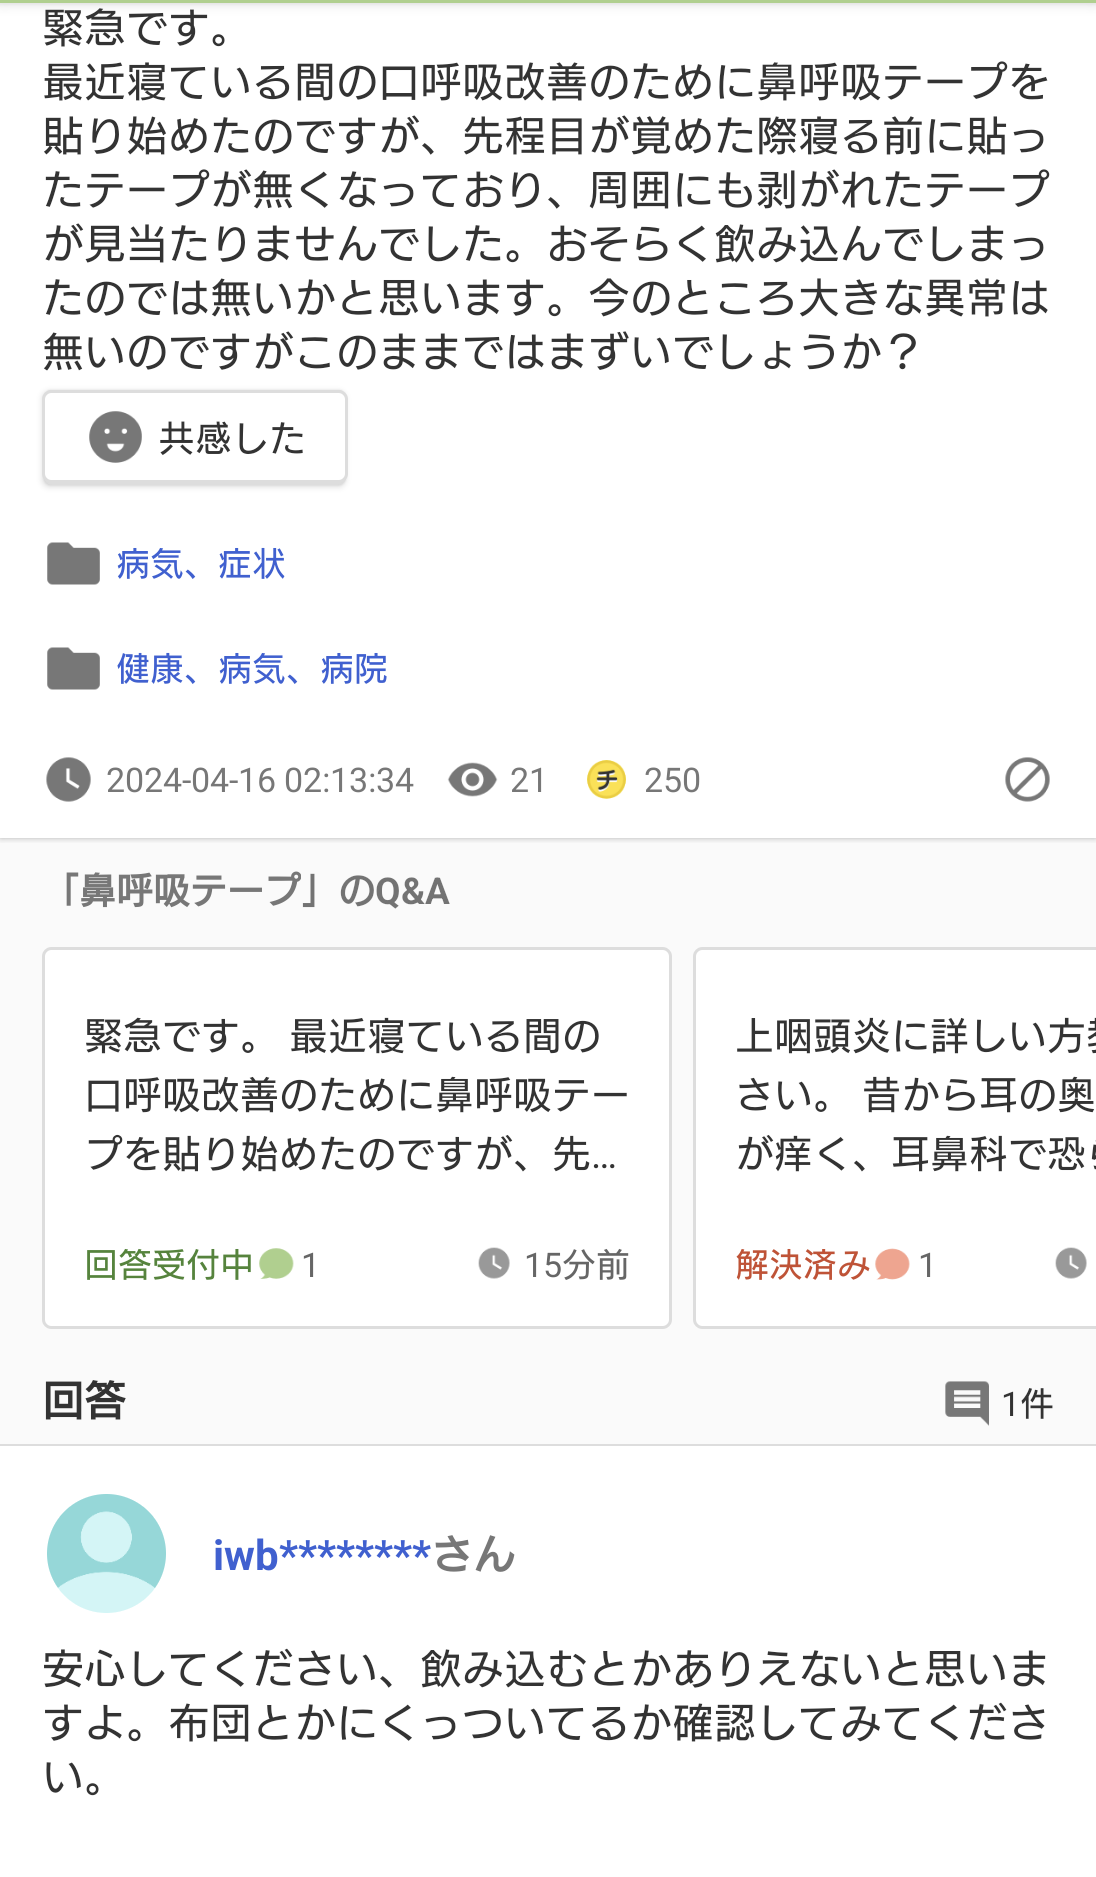Click the 共感した button
This screenshot has height=1877, width=1096.
click(195, 438)
